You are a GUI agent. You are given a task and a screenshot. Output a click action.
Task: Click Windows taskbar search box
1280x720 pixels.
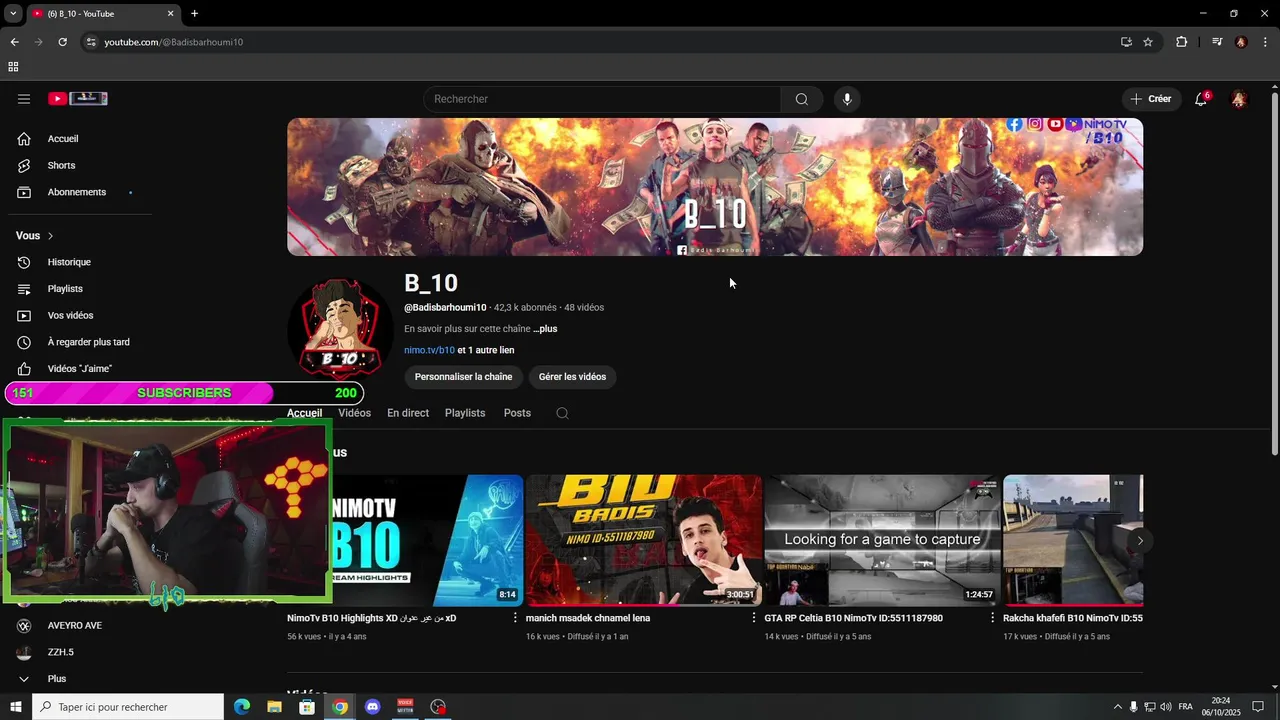pos(128,707)
